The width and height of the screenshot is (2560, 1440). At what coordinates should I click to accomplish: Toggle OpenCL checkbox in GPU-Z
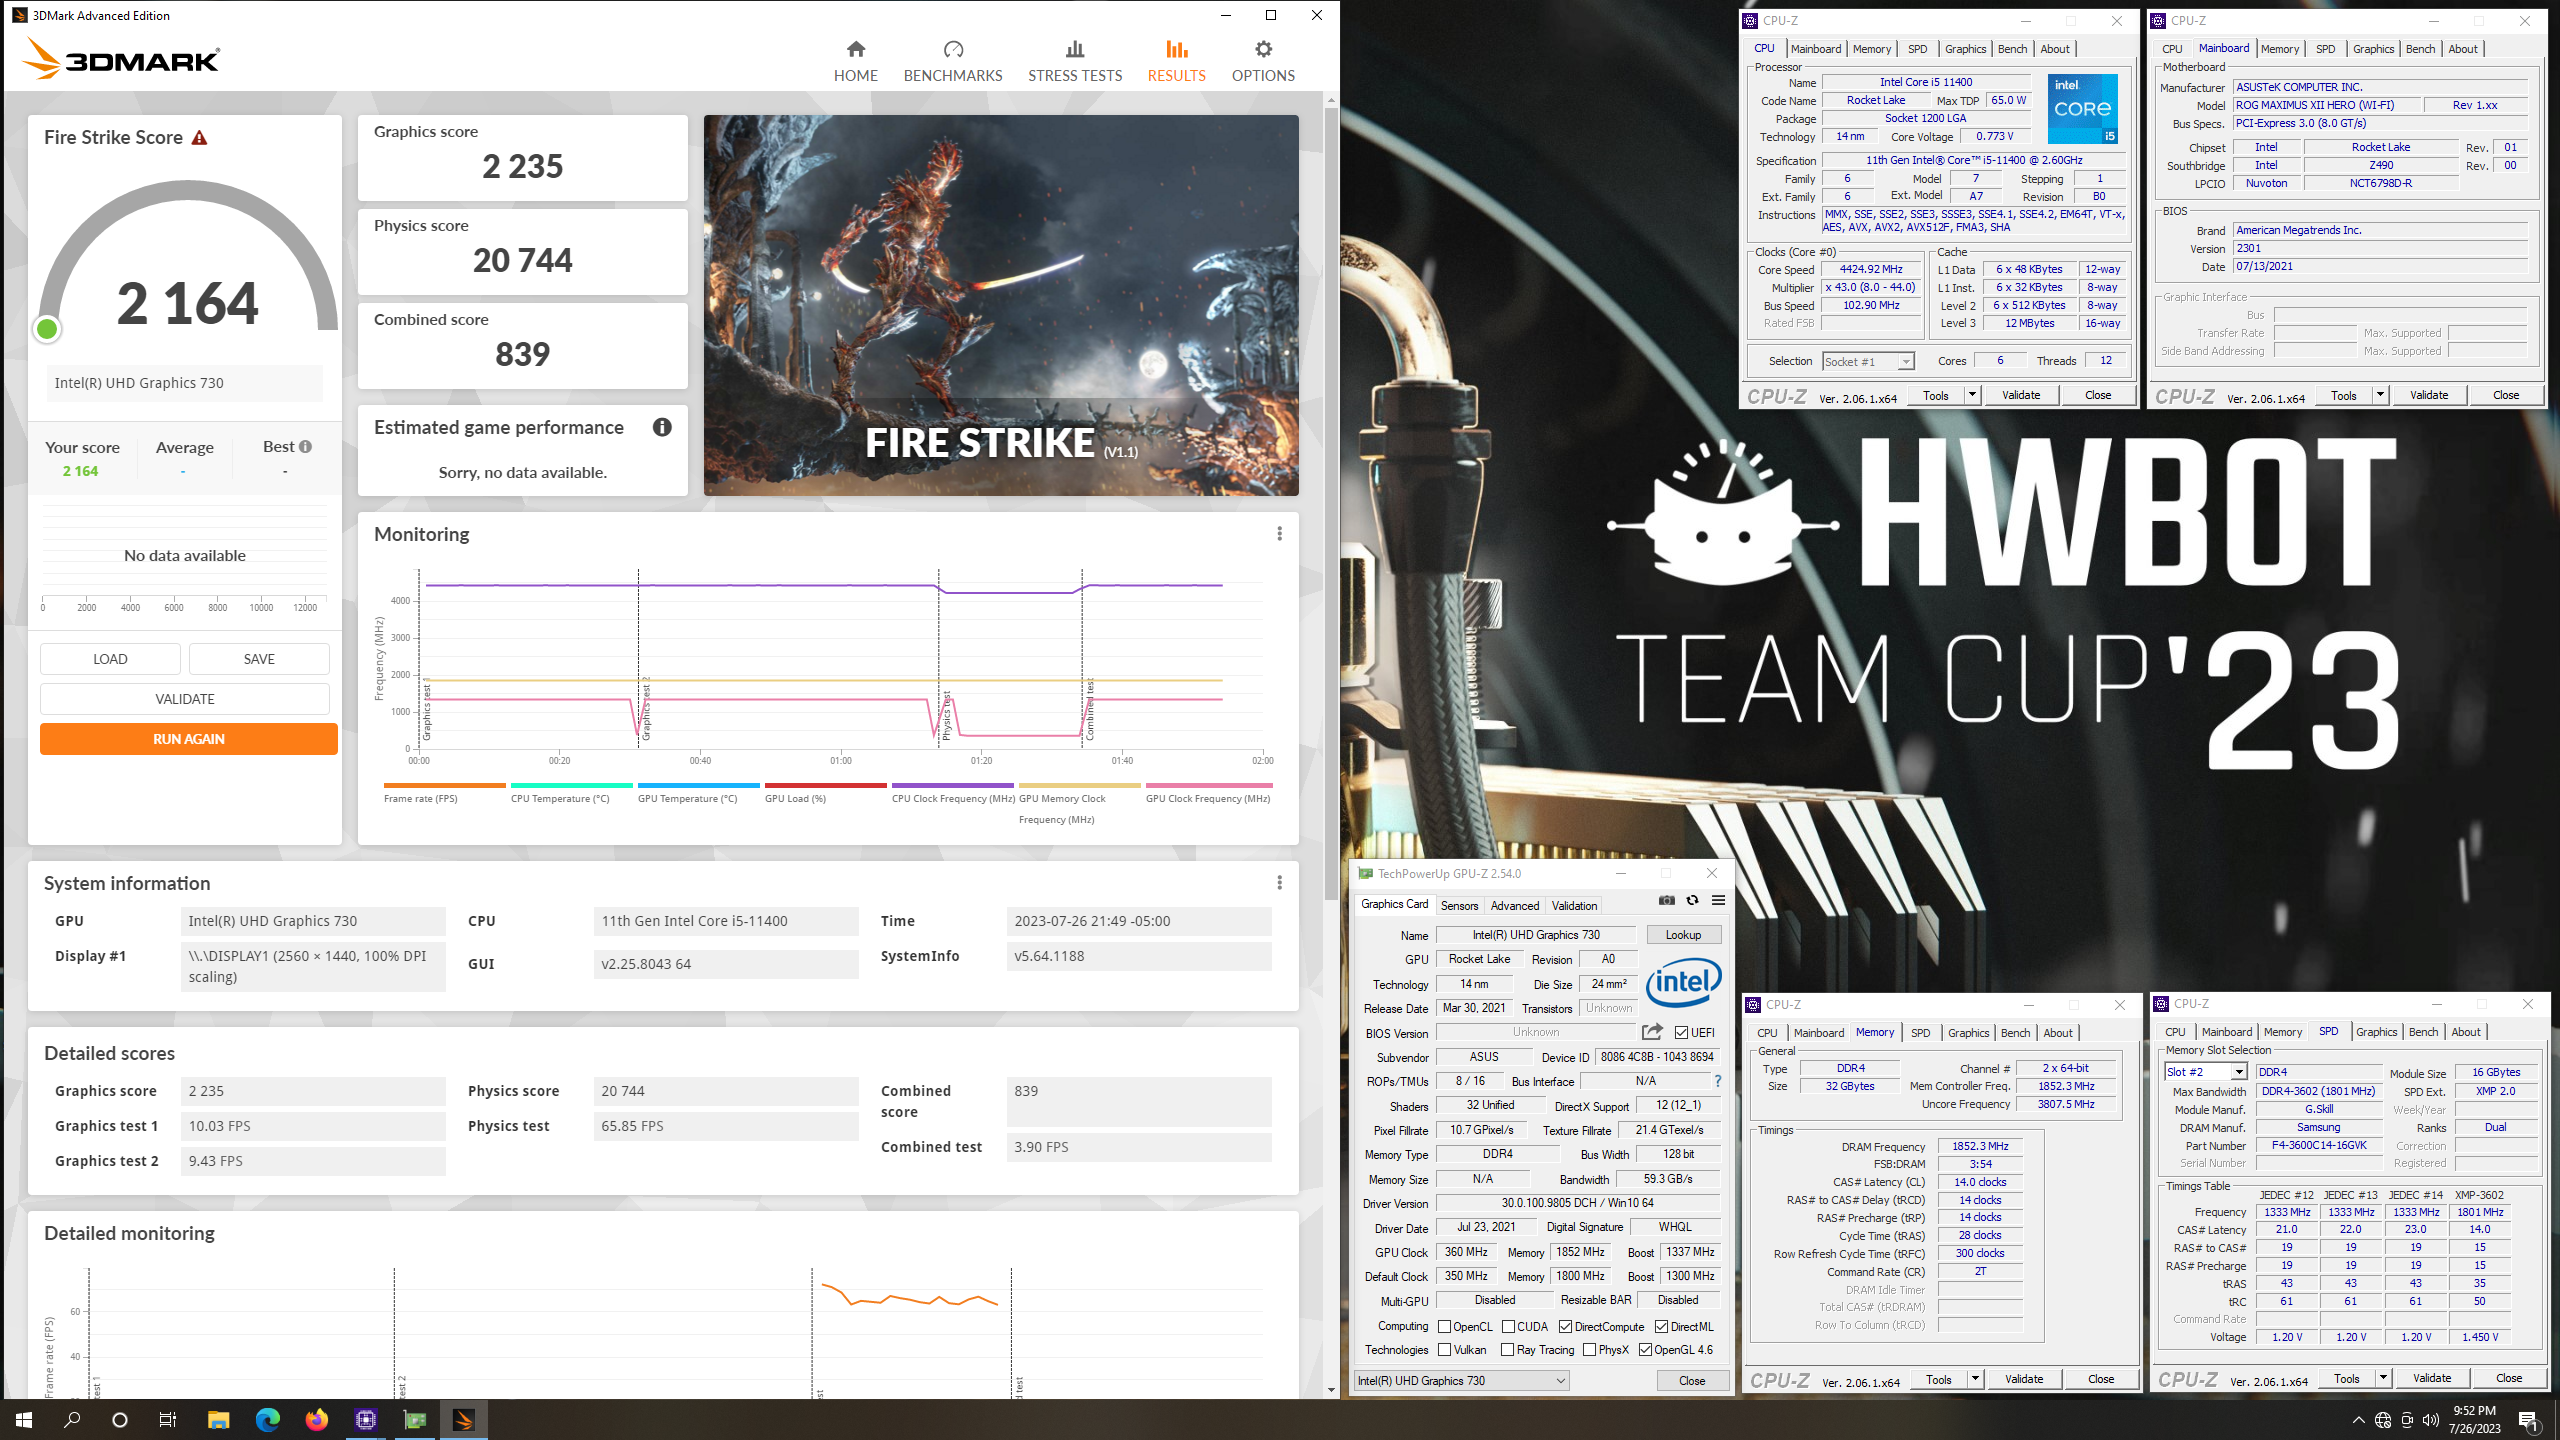pyautogui.click(x=1444, y=1327)
